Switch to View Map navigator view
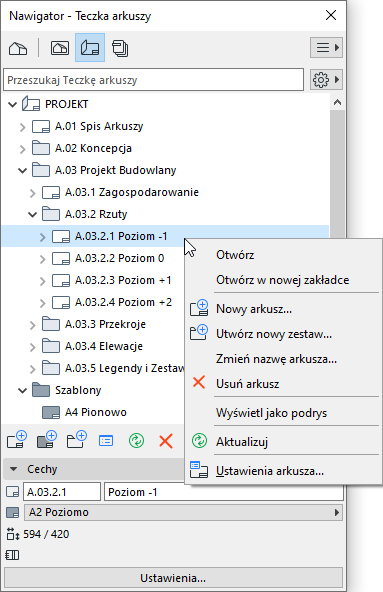383x592 pixels. pyautogui.click(x=60, y=48)
